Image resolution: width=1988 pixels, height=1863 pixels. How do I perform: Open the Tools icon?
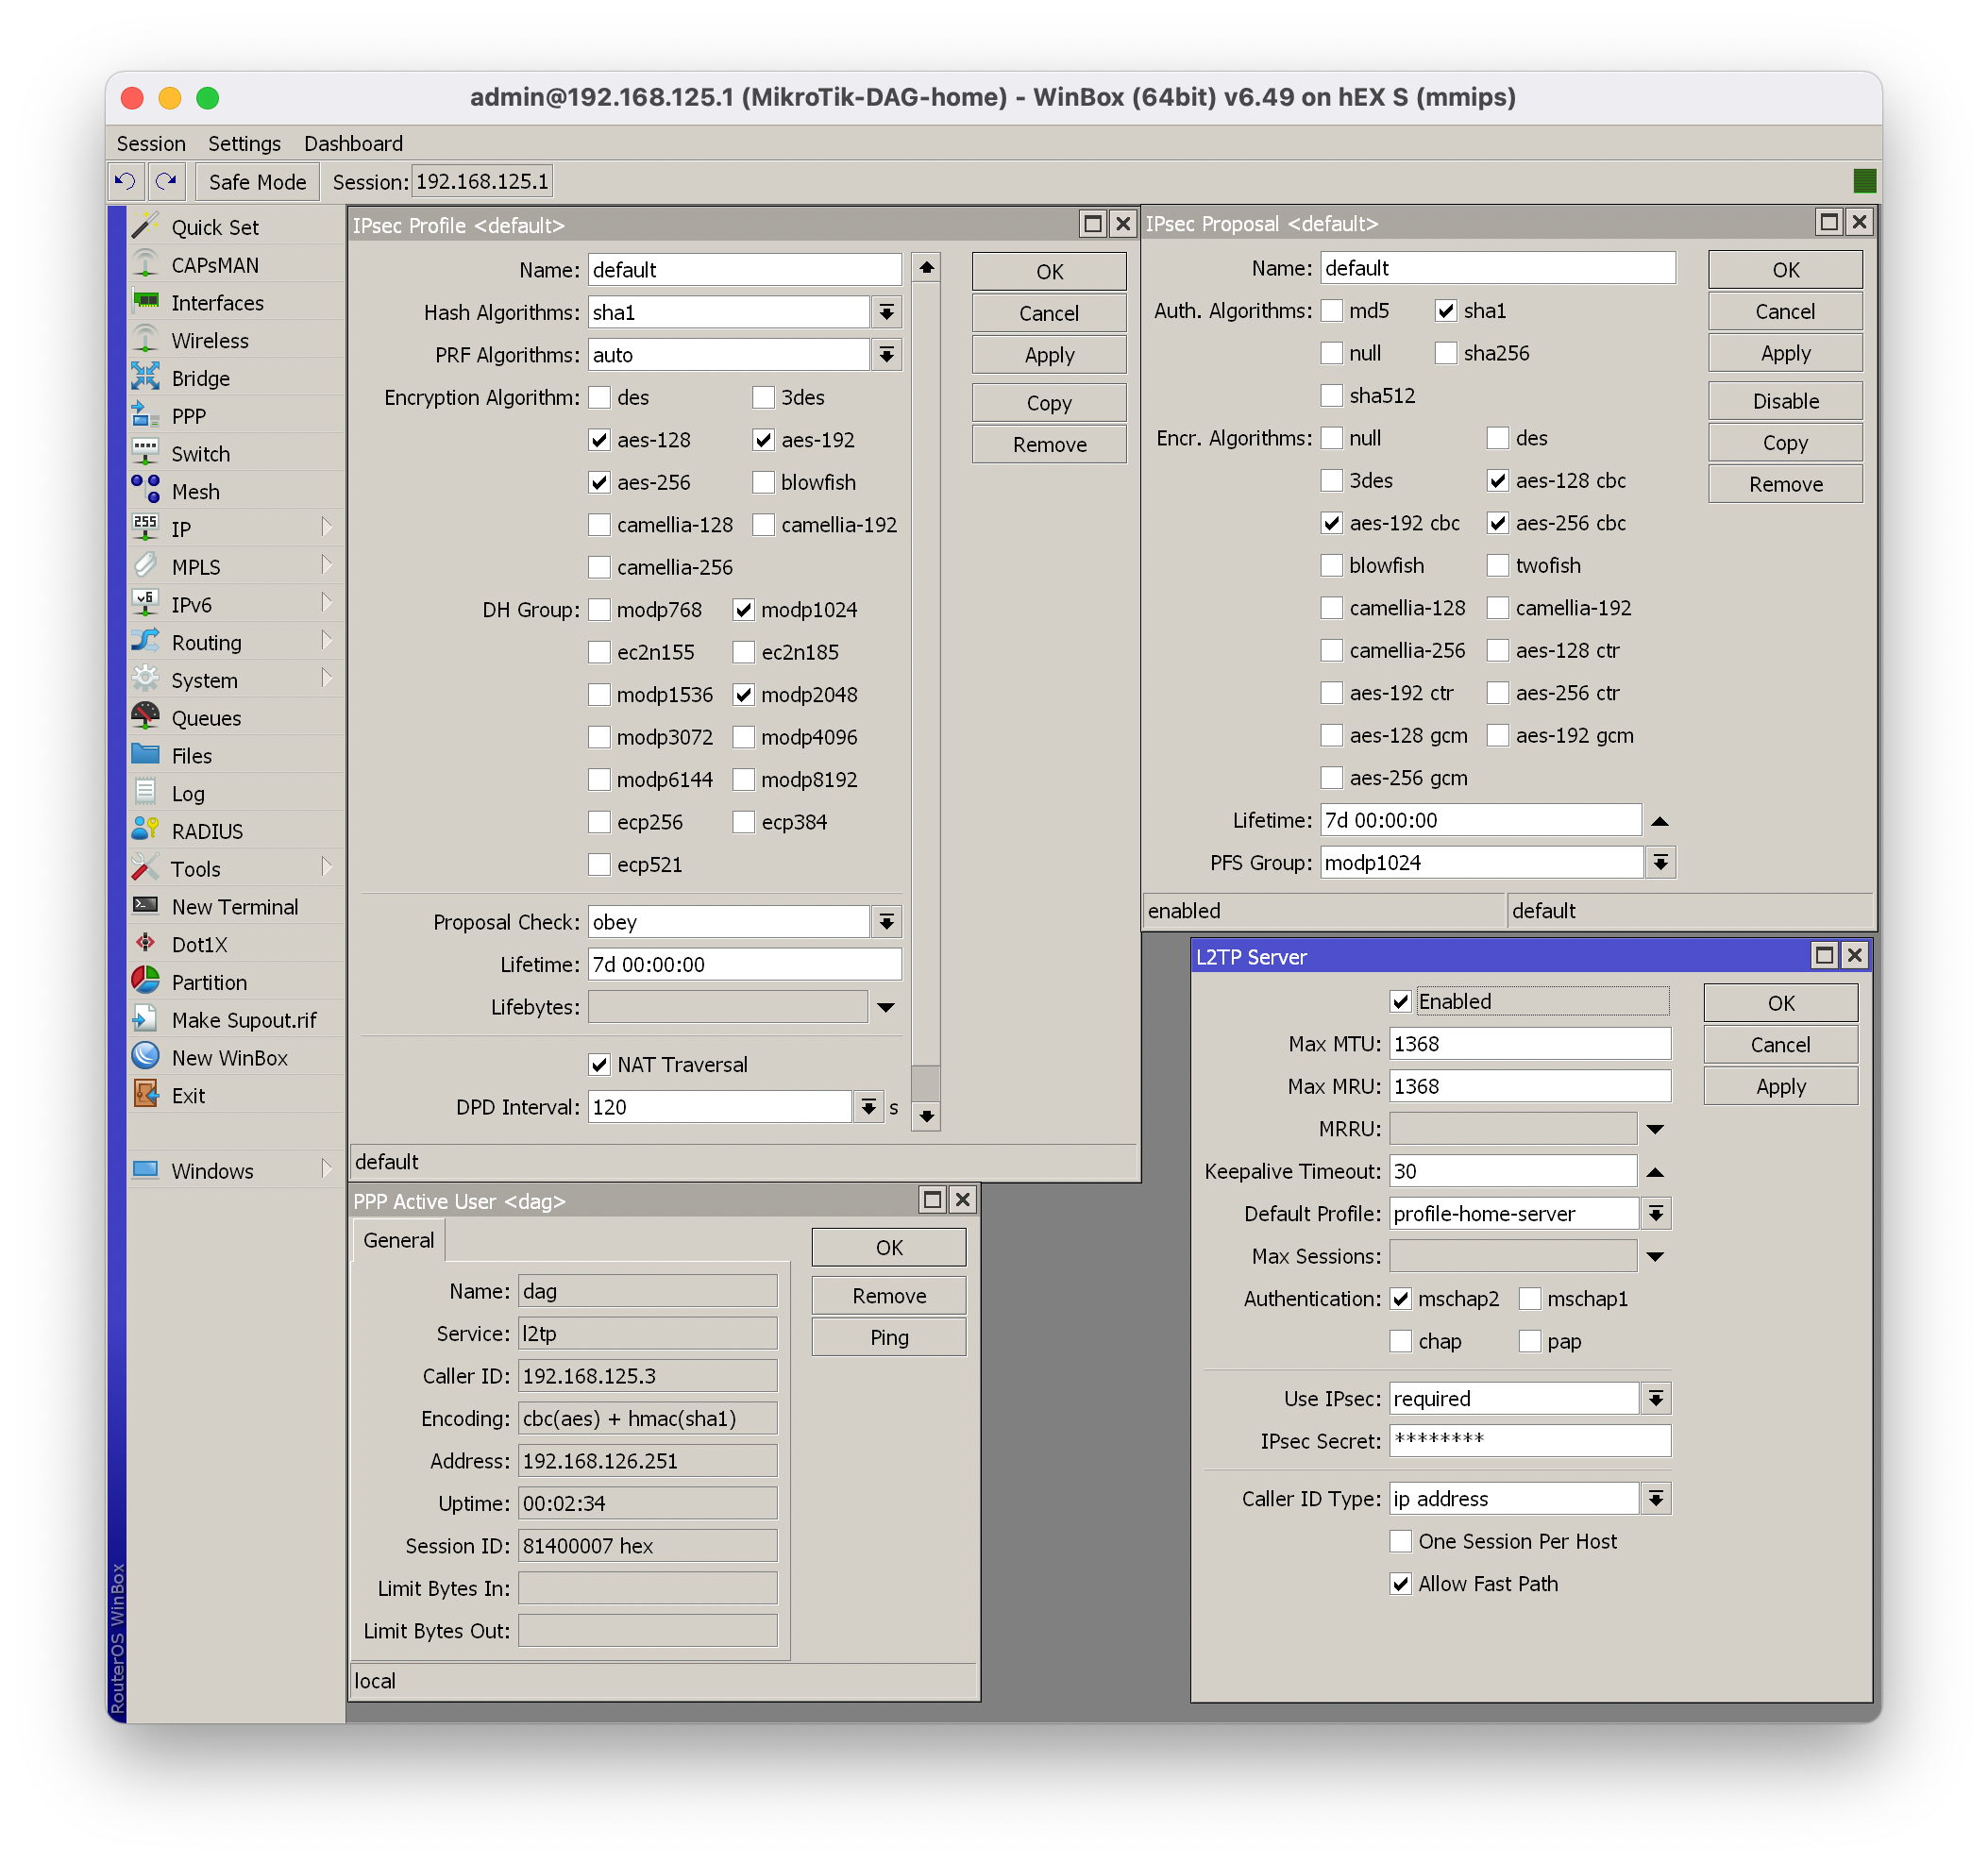[x=146, y=869]
